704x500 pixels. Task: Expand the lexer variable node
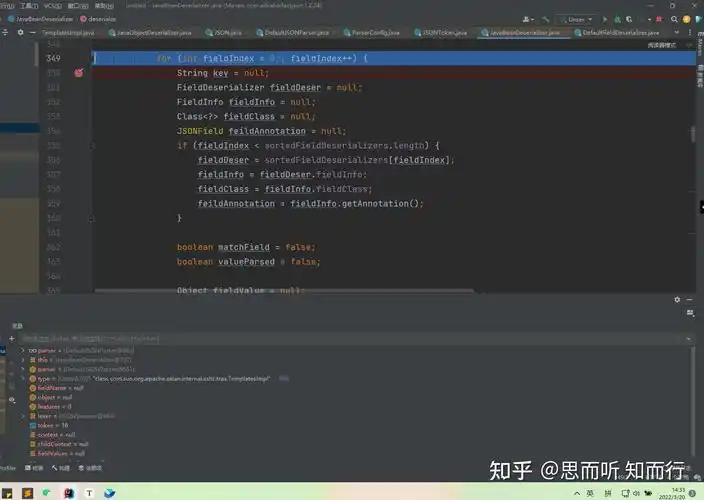tap(23, 416)
